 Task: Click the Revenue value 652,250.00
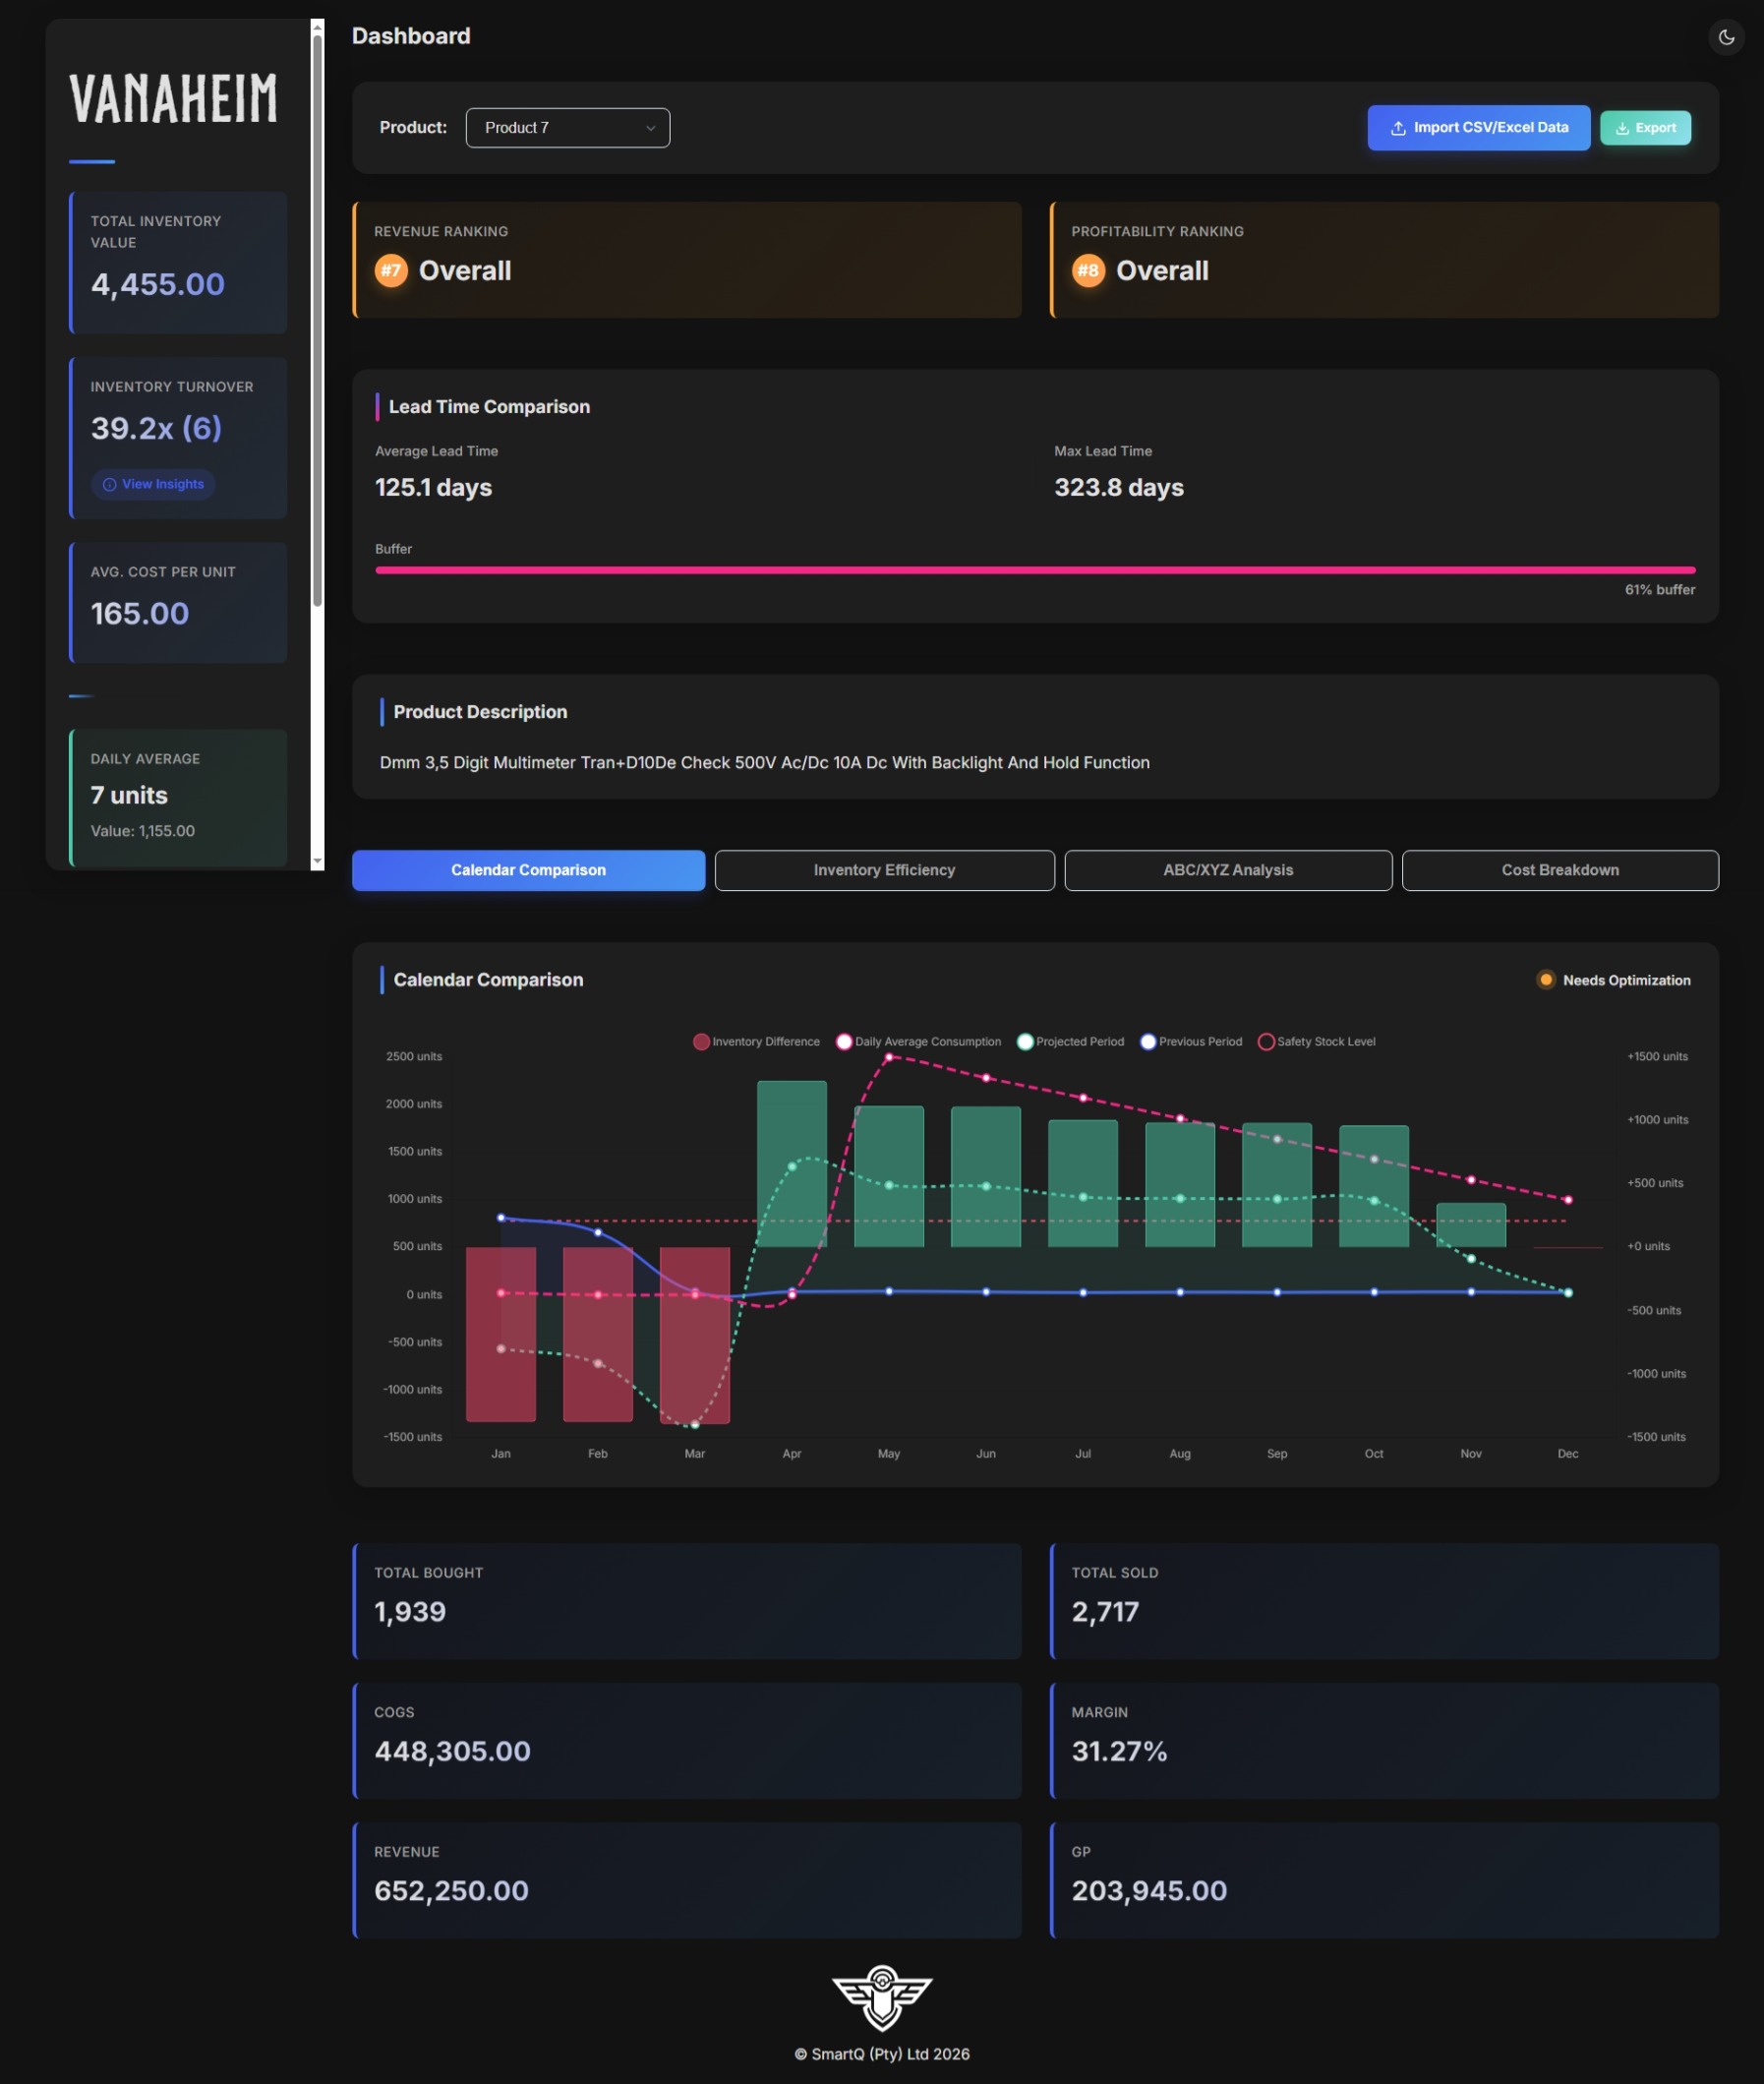coord(451,1890)
